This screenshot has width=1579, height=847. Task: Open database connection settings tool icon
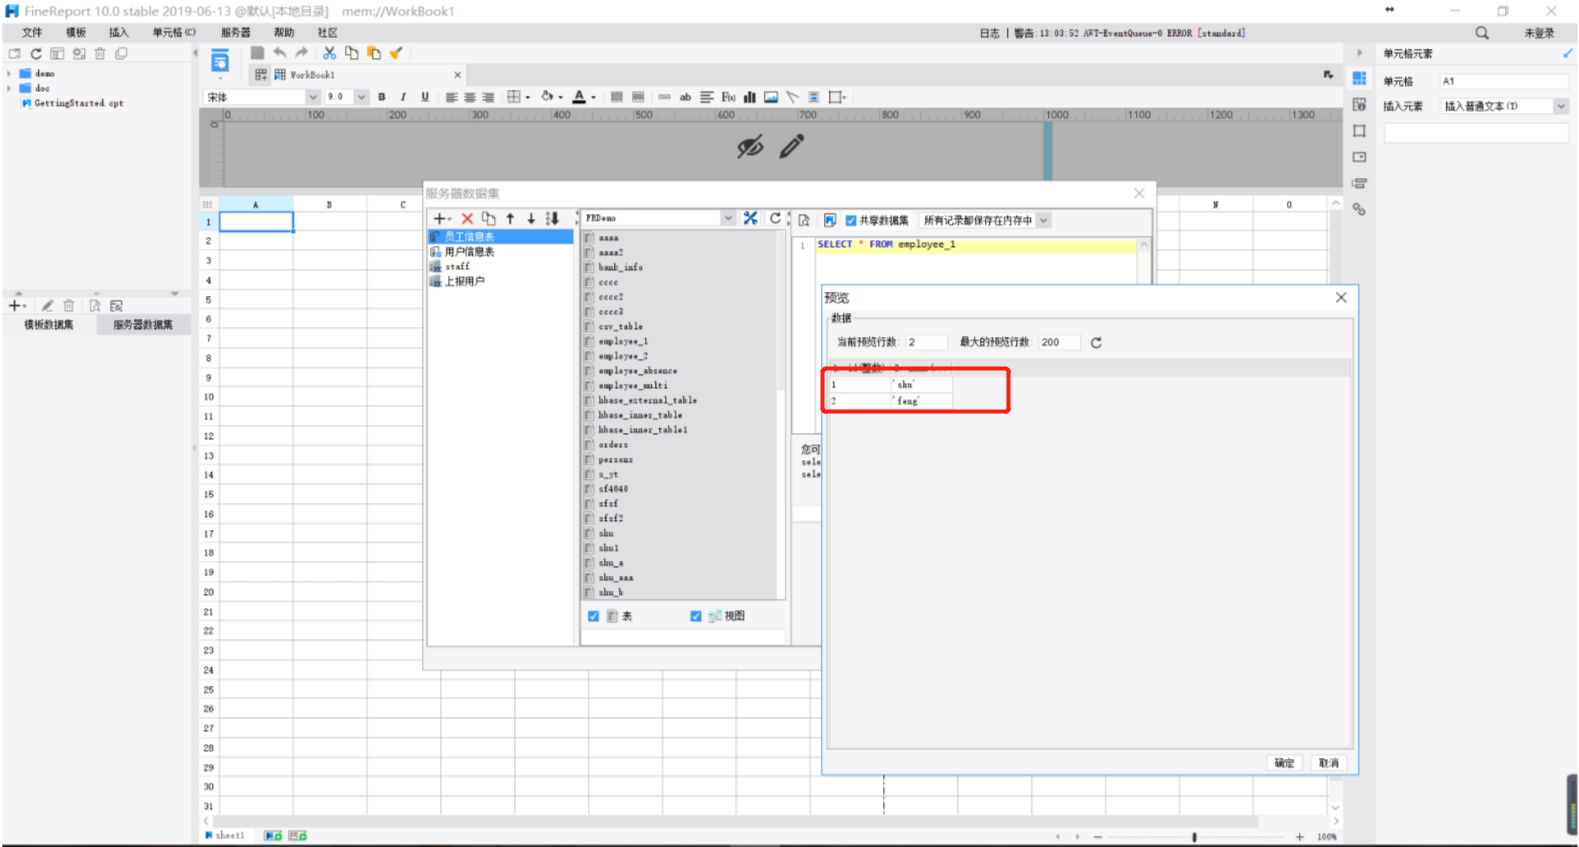point(750,218)
